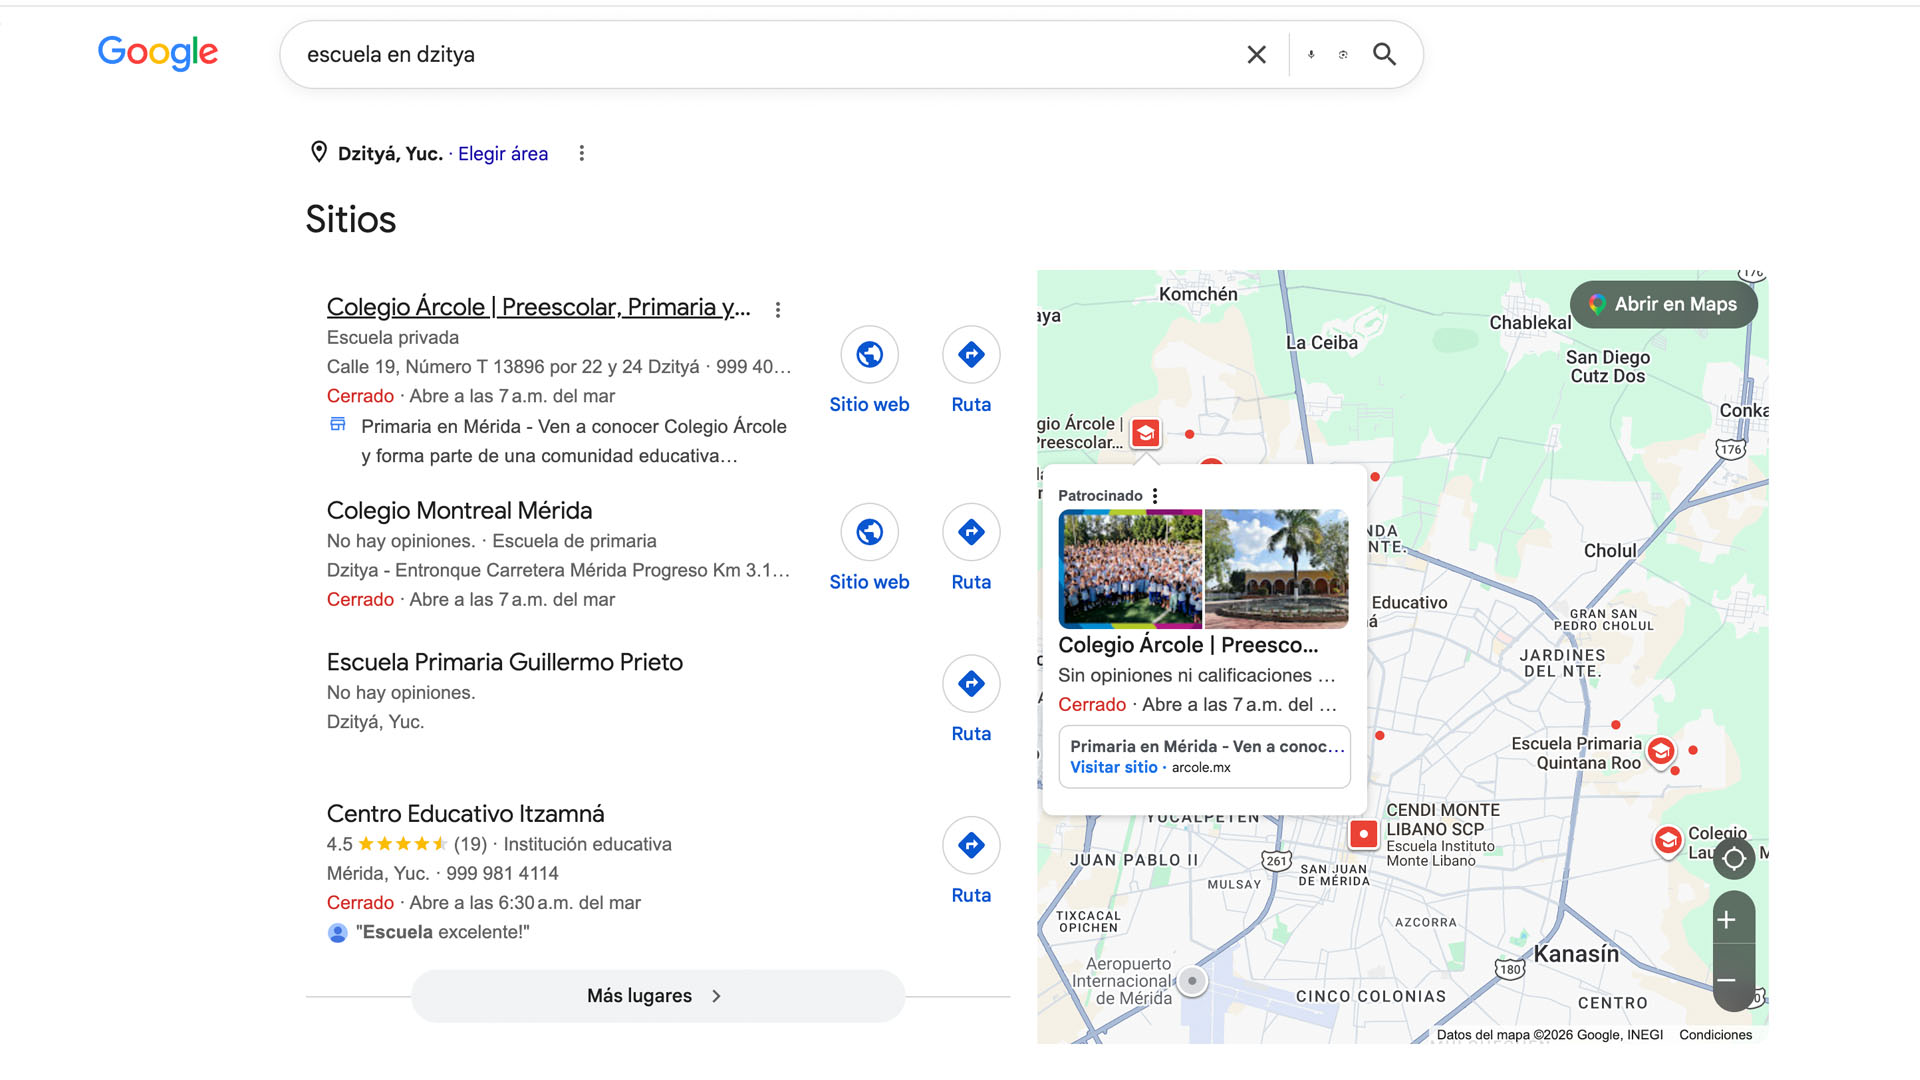Click the Colegio school pin near the locate button

tap(1668, 841)
